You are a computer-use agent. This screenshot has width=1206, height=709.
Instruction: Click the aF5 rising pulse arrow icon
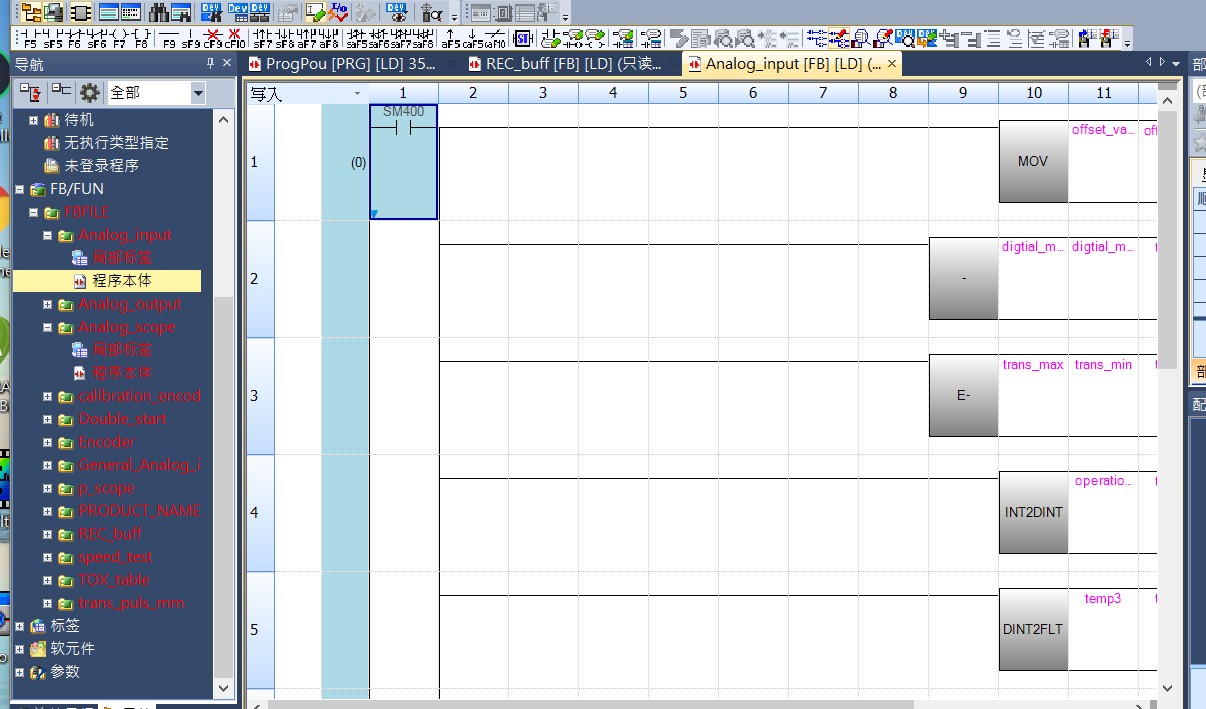click(x=450, y=39)
